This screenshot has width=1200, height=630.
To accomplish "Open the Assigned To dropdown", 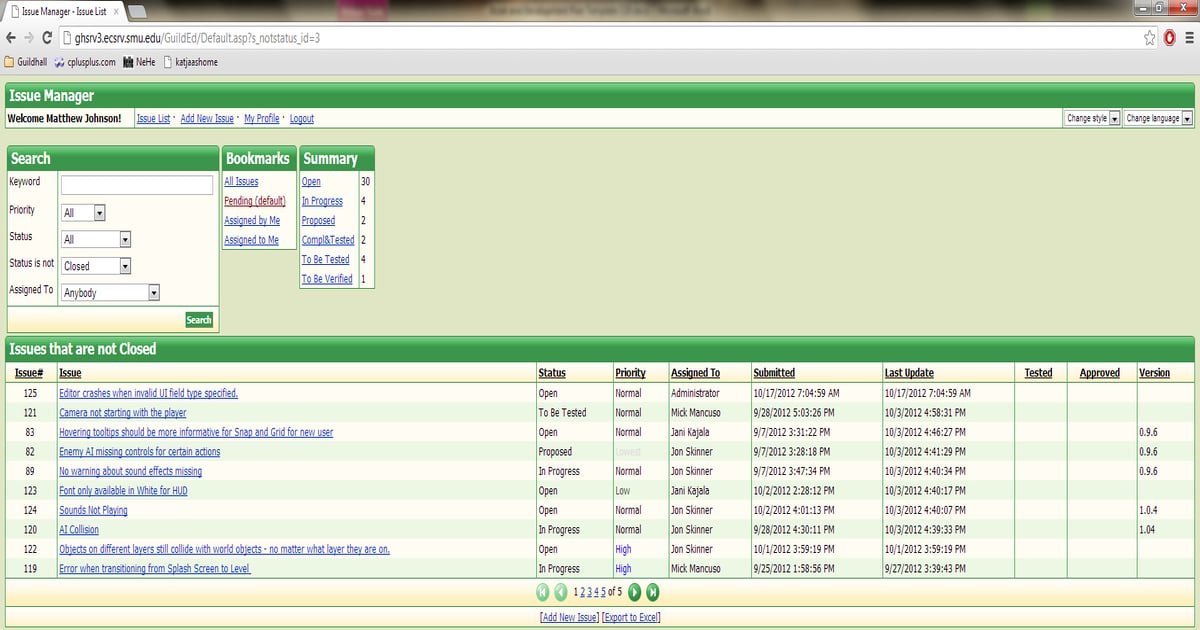I will 111,293.
